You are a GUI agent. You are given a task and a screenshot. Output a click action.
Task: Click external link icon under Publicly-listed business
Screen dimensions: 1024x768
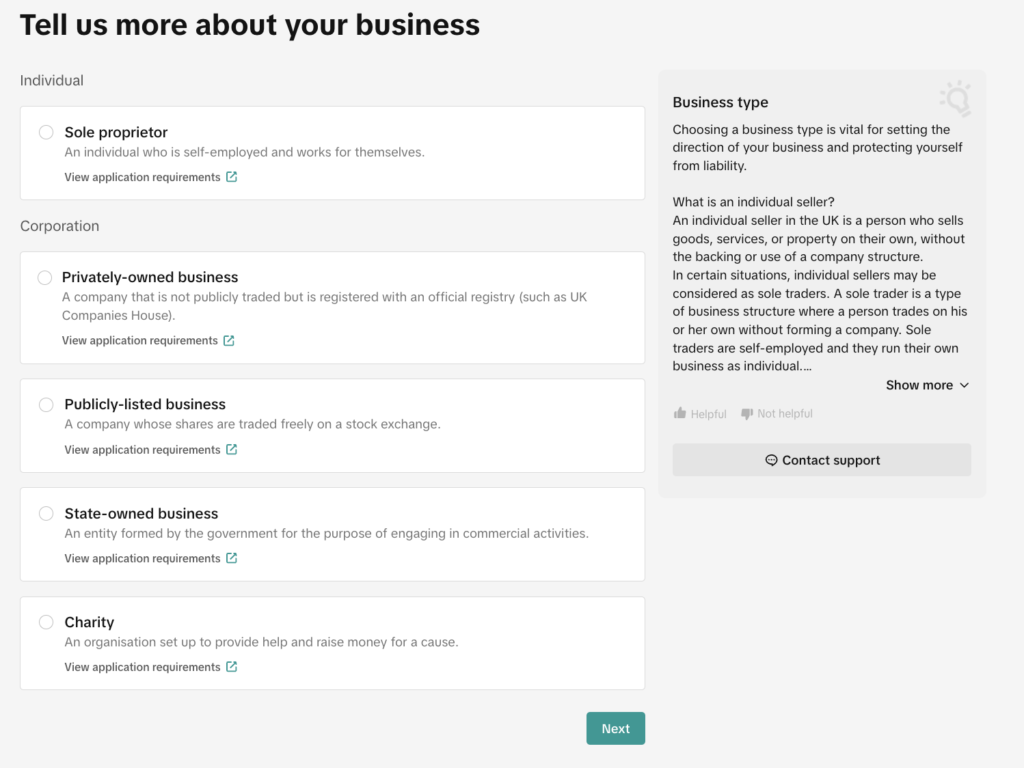coord(232,450)
